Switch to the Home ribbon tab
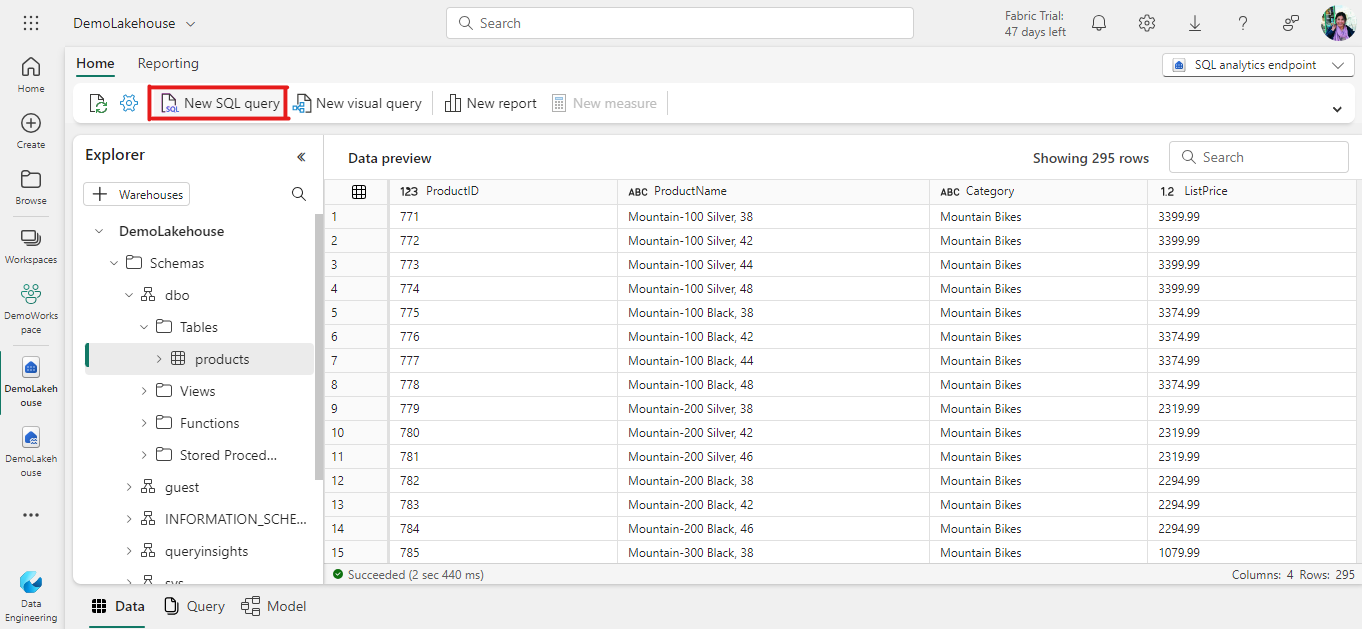 point(96,63)
